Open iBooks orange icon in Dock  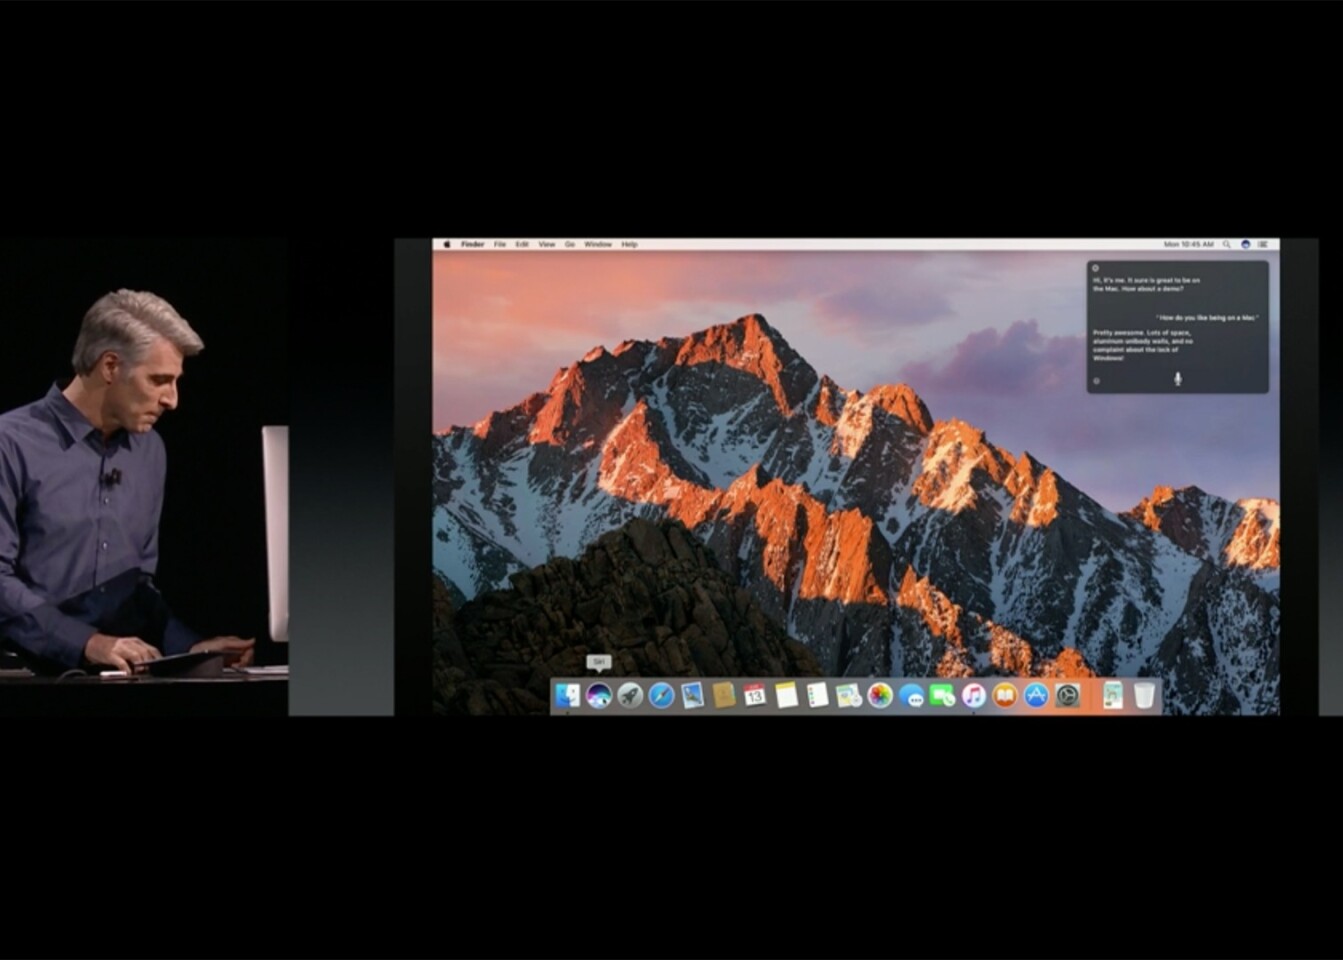(1005, 695)
